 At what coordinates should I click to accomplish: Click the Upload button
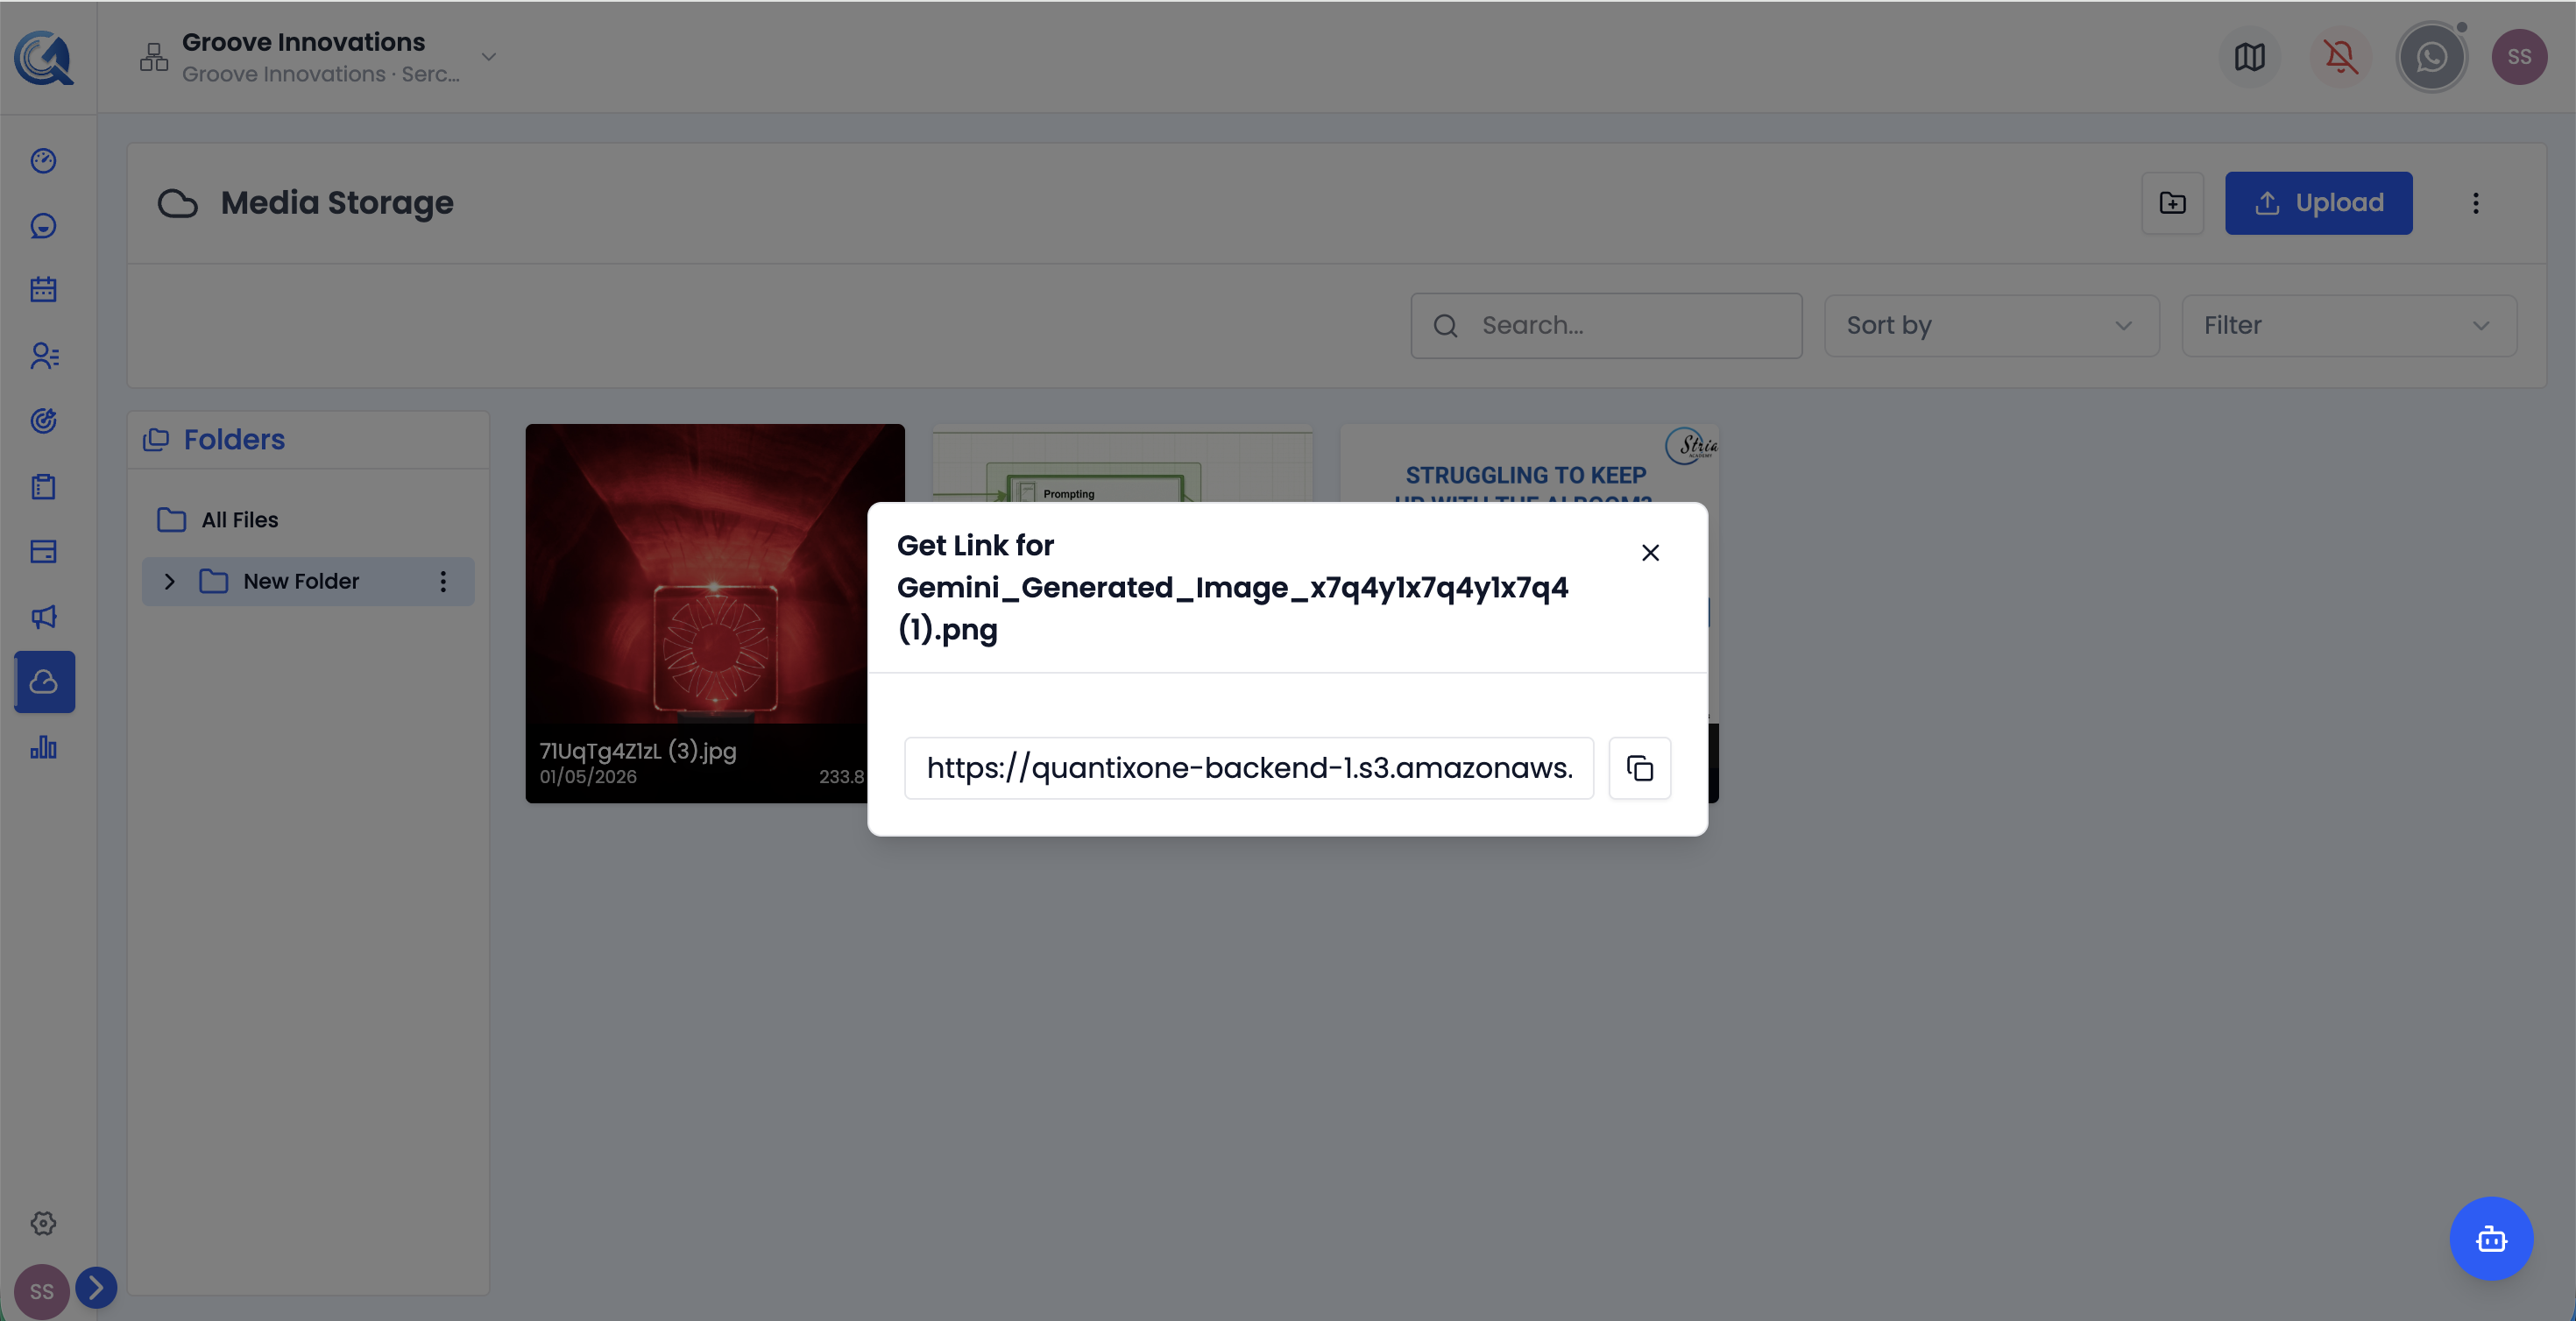(x=2318, y=203)
